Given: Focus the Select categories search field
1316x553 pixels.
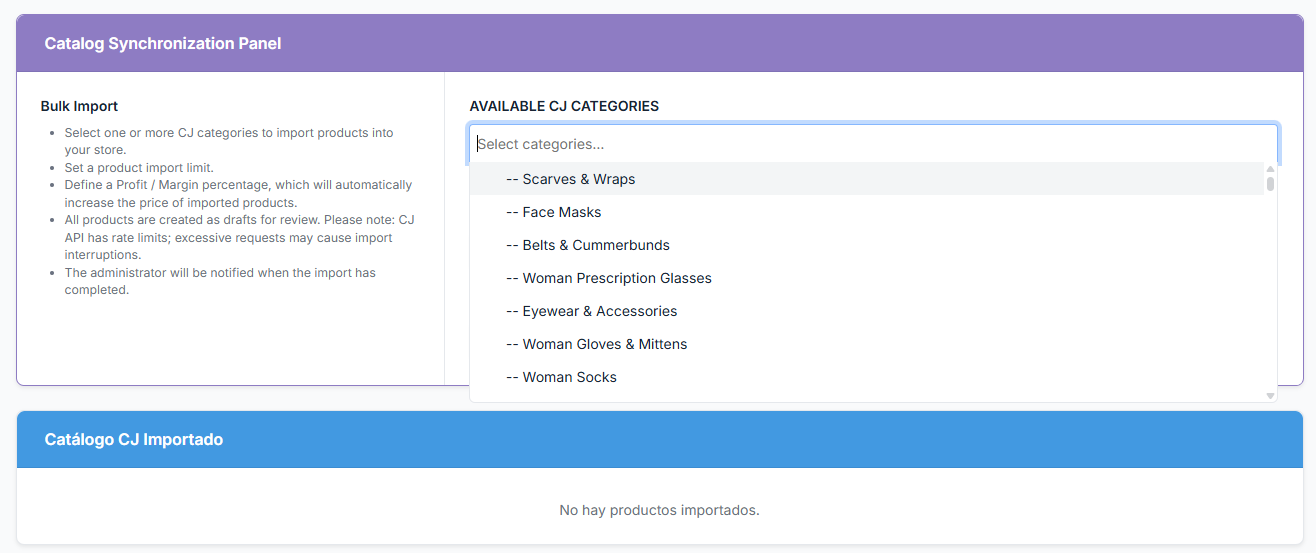Looking at the screenshot, I should click(872, 144).
